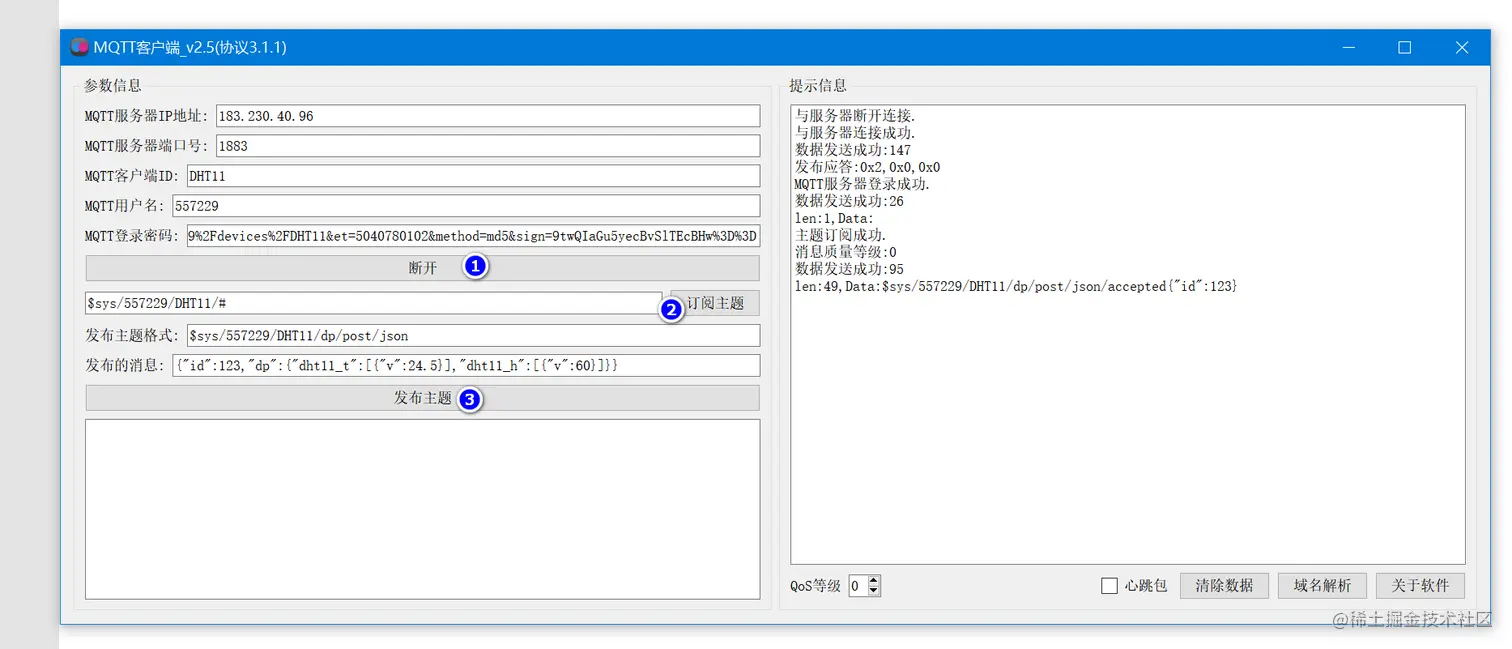Click the log line 主题订阅成功.

click(x=840, y=235)
